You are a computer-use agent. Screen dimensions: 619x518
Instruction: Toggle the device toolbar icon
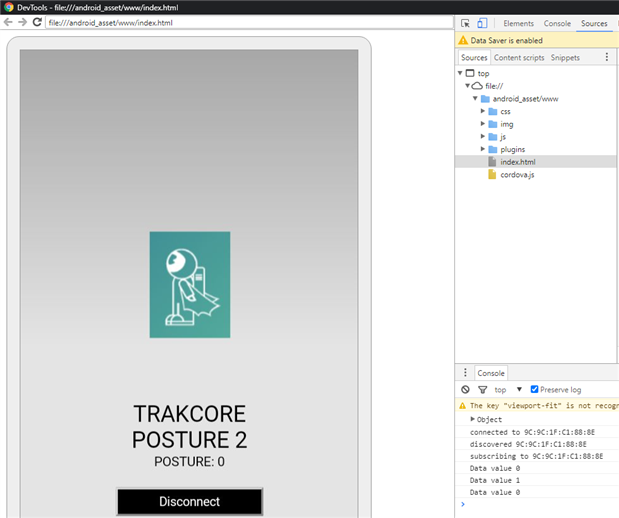coord(482,23)
